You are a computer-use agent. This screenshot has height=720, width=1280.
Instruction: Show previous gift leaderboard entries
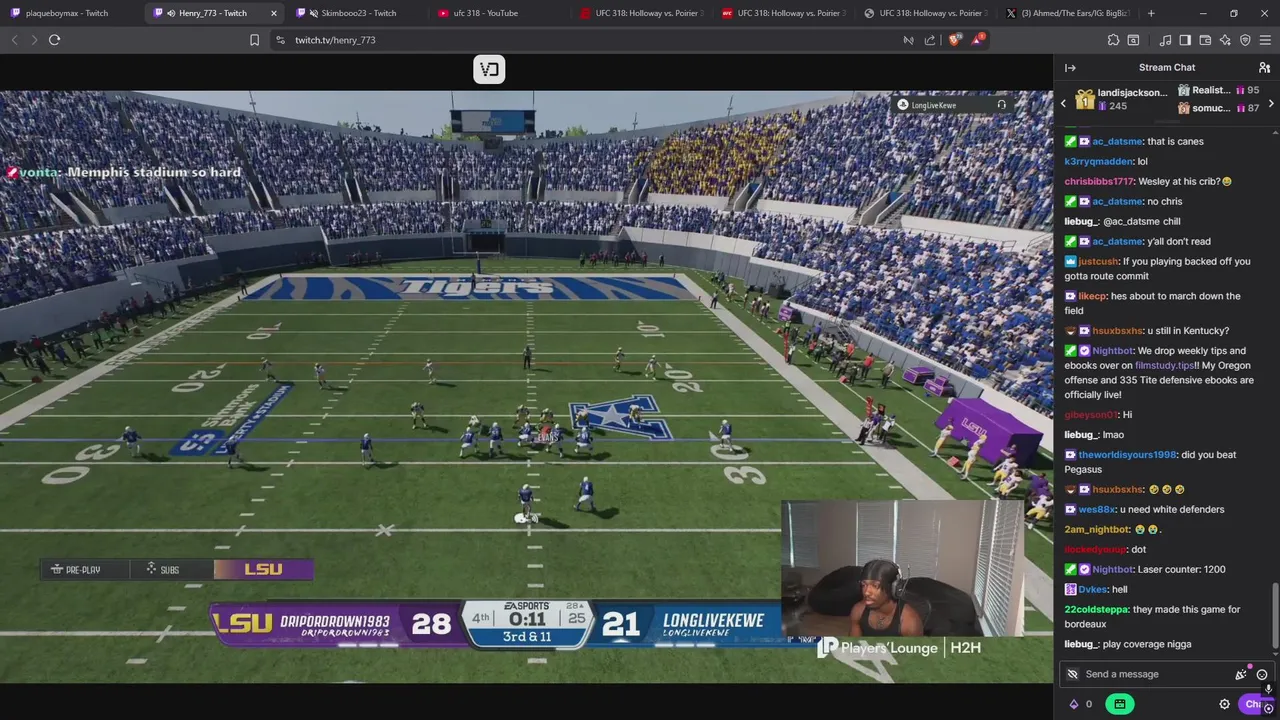point(1063,103)
